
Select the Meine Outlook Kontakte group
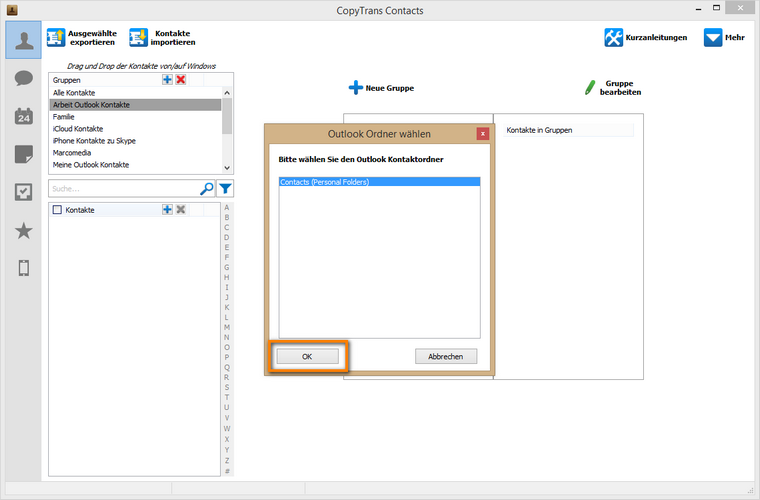[x=135, y=165]
